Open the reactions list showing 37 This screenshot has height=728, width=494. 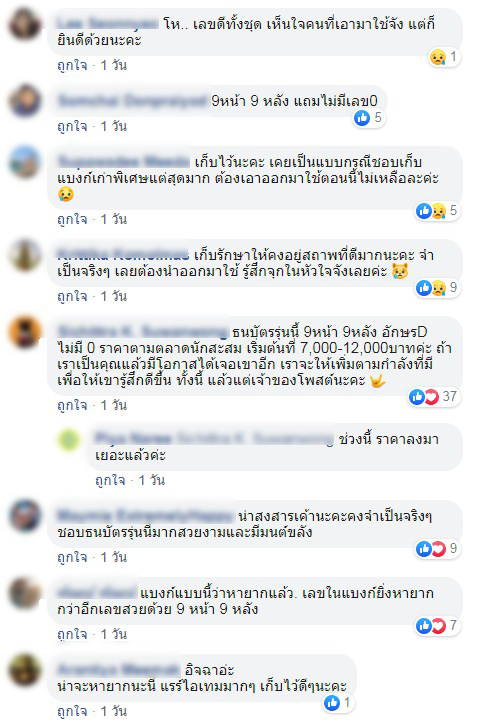pos(433,396)
